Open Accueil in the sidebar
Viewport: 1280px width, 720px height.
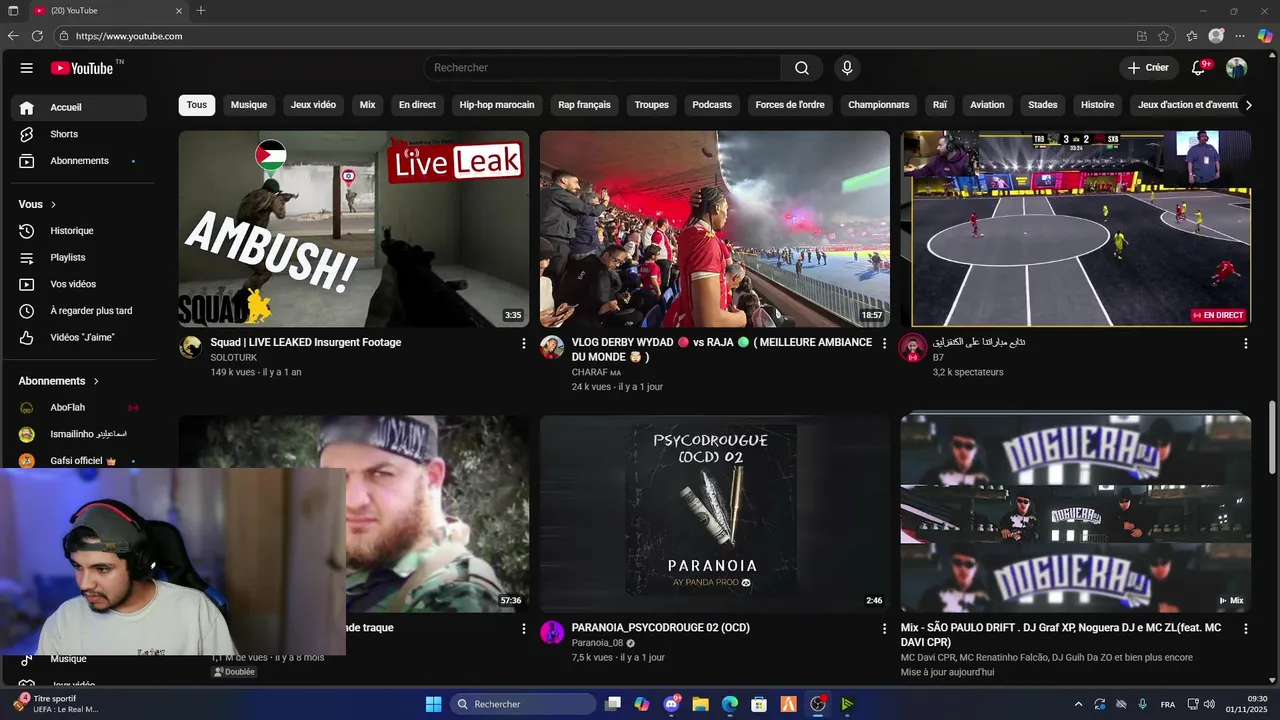(78, 107)
